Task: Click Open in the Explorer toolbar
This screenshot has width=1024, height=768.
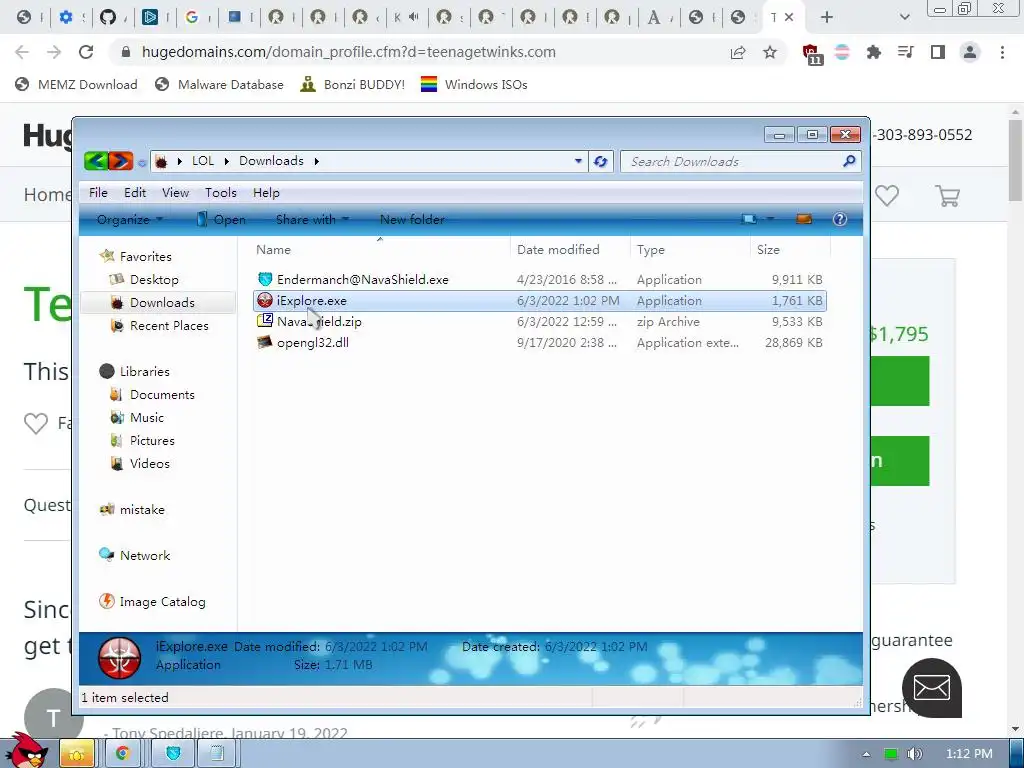Action: tap(221, 219)
